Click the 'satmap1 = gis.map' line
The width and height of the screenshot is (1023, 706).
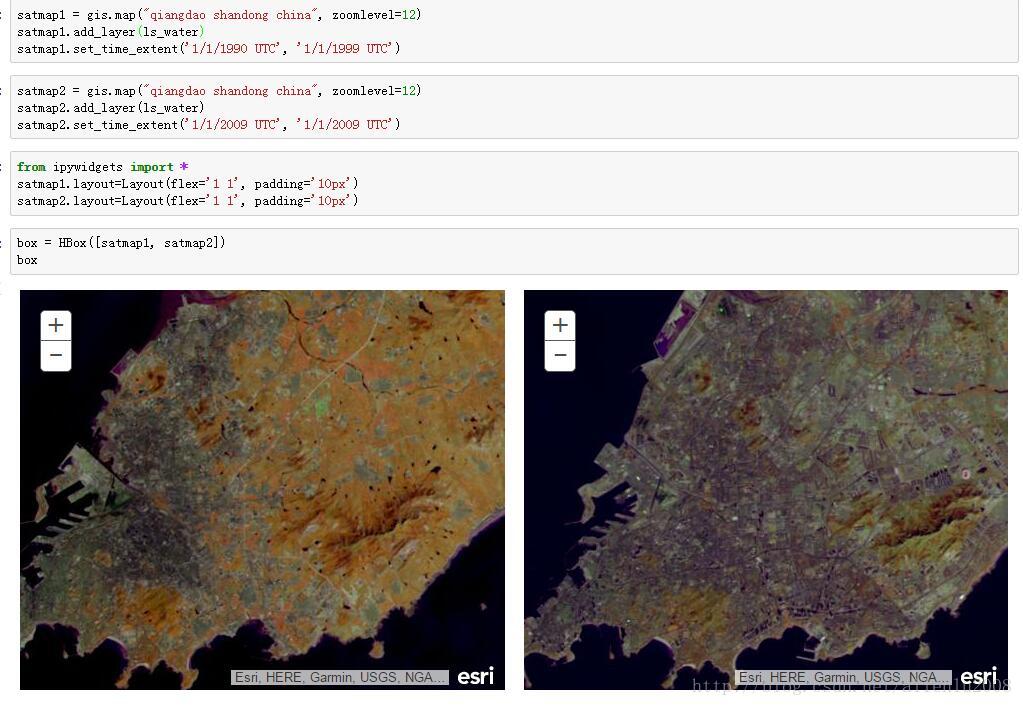[219, 14]
